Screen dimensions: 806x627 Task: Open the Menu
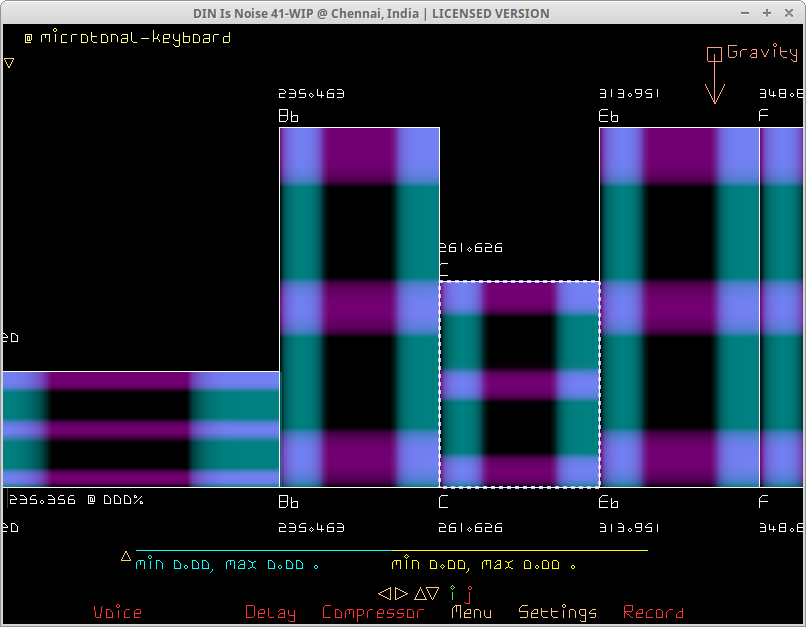click(471, 612)
